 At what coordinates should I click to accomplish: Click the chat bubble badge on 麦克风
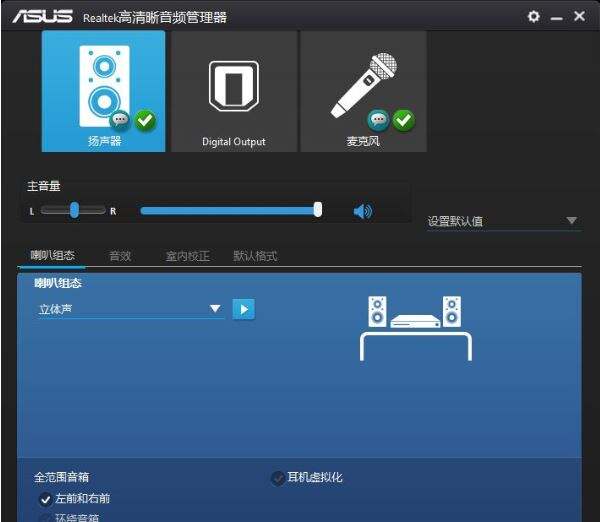pyautogui.click(x=378, y=120)
